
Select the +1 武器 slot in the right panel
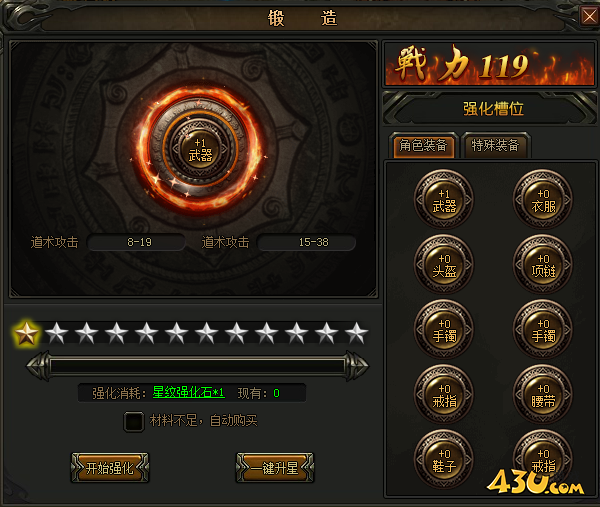click(444, 199)
